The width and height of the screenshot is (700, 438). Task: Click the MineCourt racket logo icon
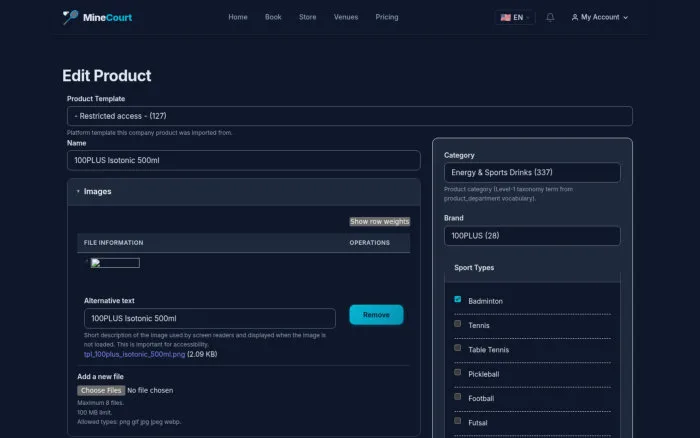click(x=70, y=17)
